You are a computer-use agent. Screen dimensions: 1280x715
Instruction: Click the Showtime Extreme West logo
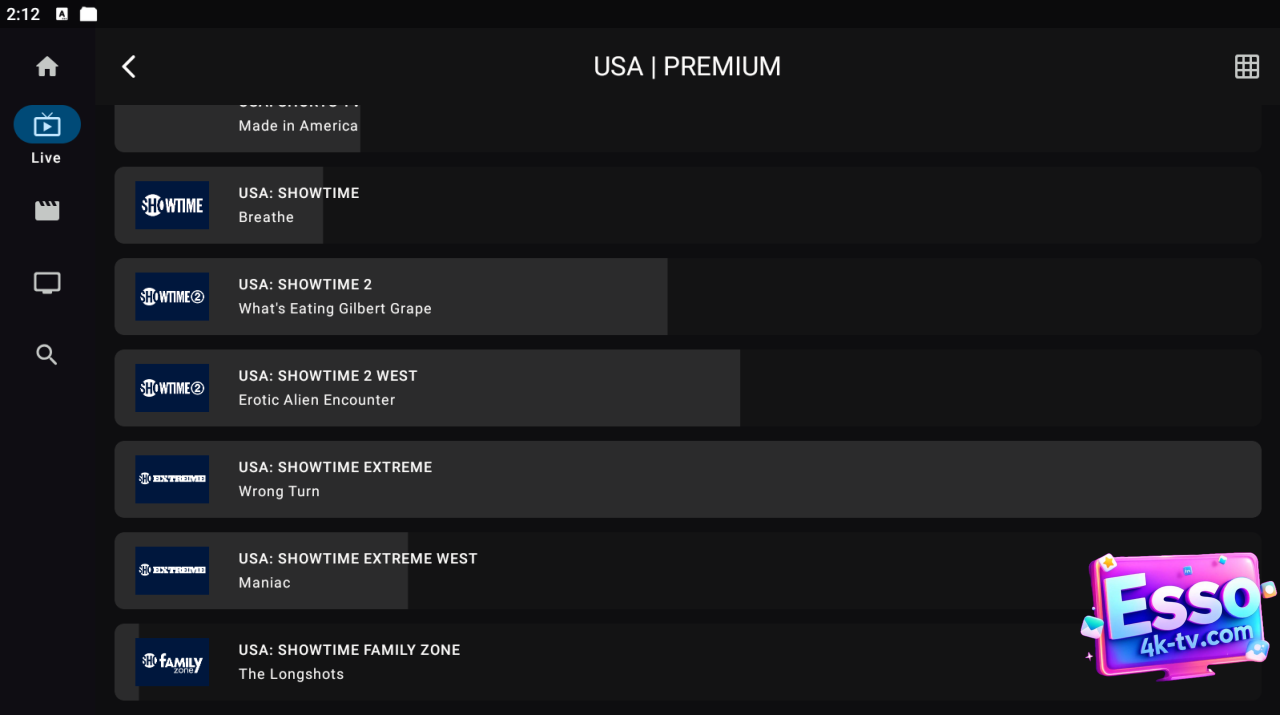coord(172,571)
